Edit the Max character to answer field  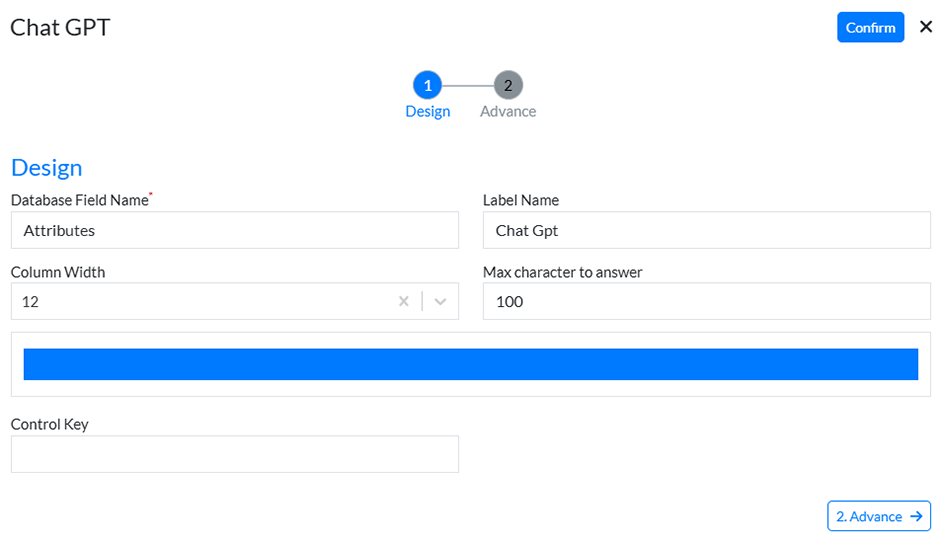[706, 301]
